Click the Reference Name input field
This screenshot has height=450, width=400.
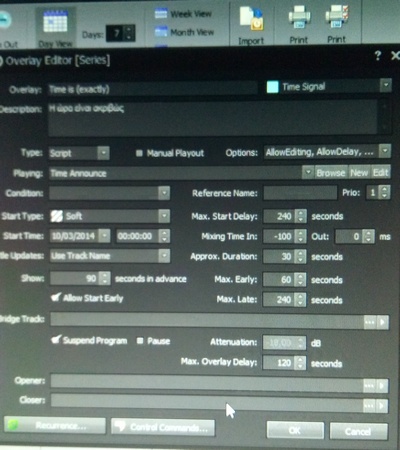click(300, 193)
